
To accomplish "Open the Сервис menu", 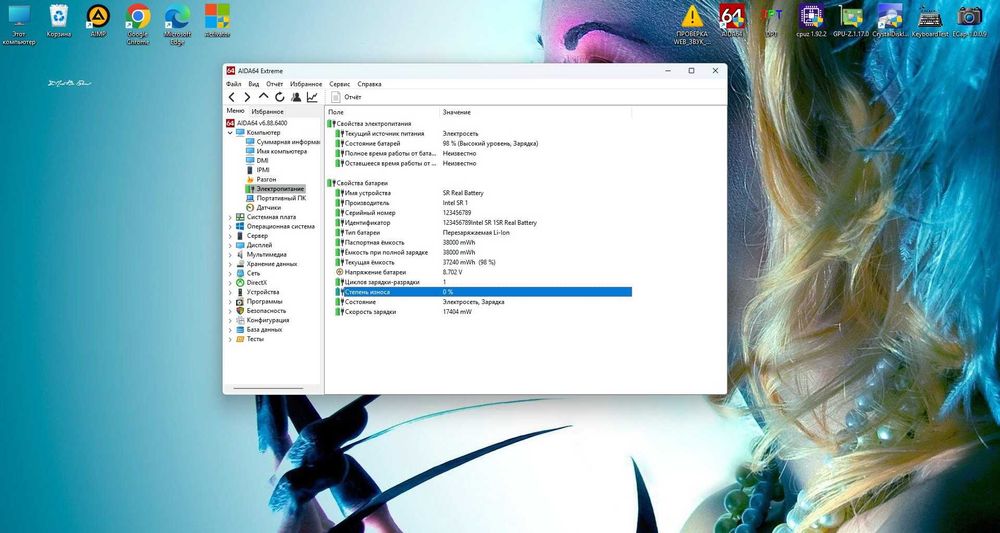I will click(340, 84).
